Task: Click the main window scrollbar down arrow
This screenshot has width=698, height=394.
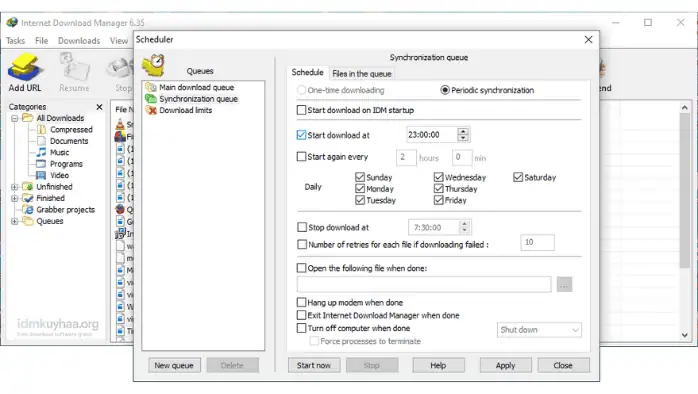Action: [x=685, y=335]
